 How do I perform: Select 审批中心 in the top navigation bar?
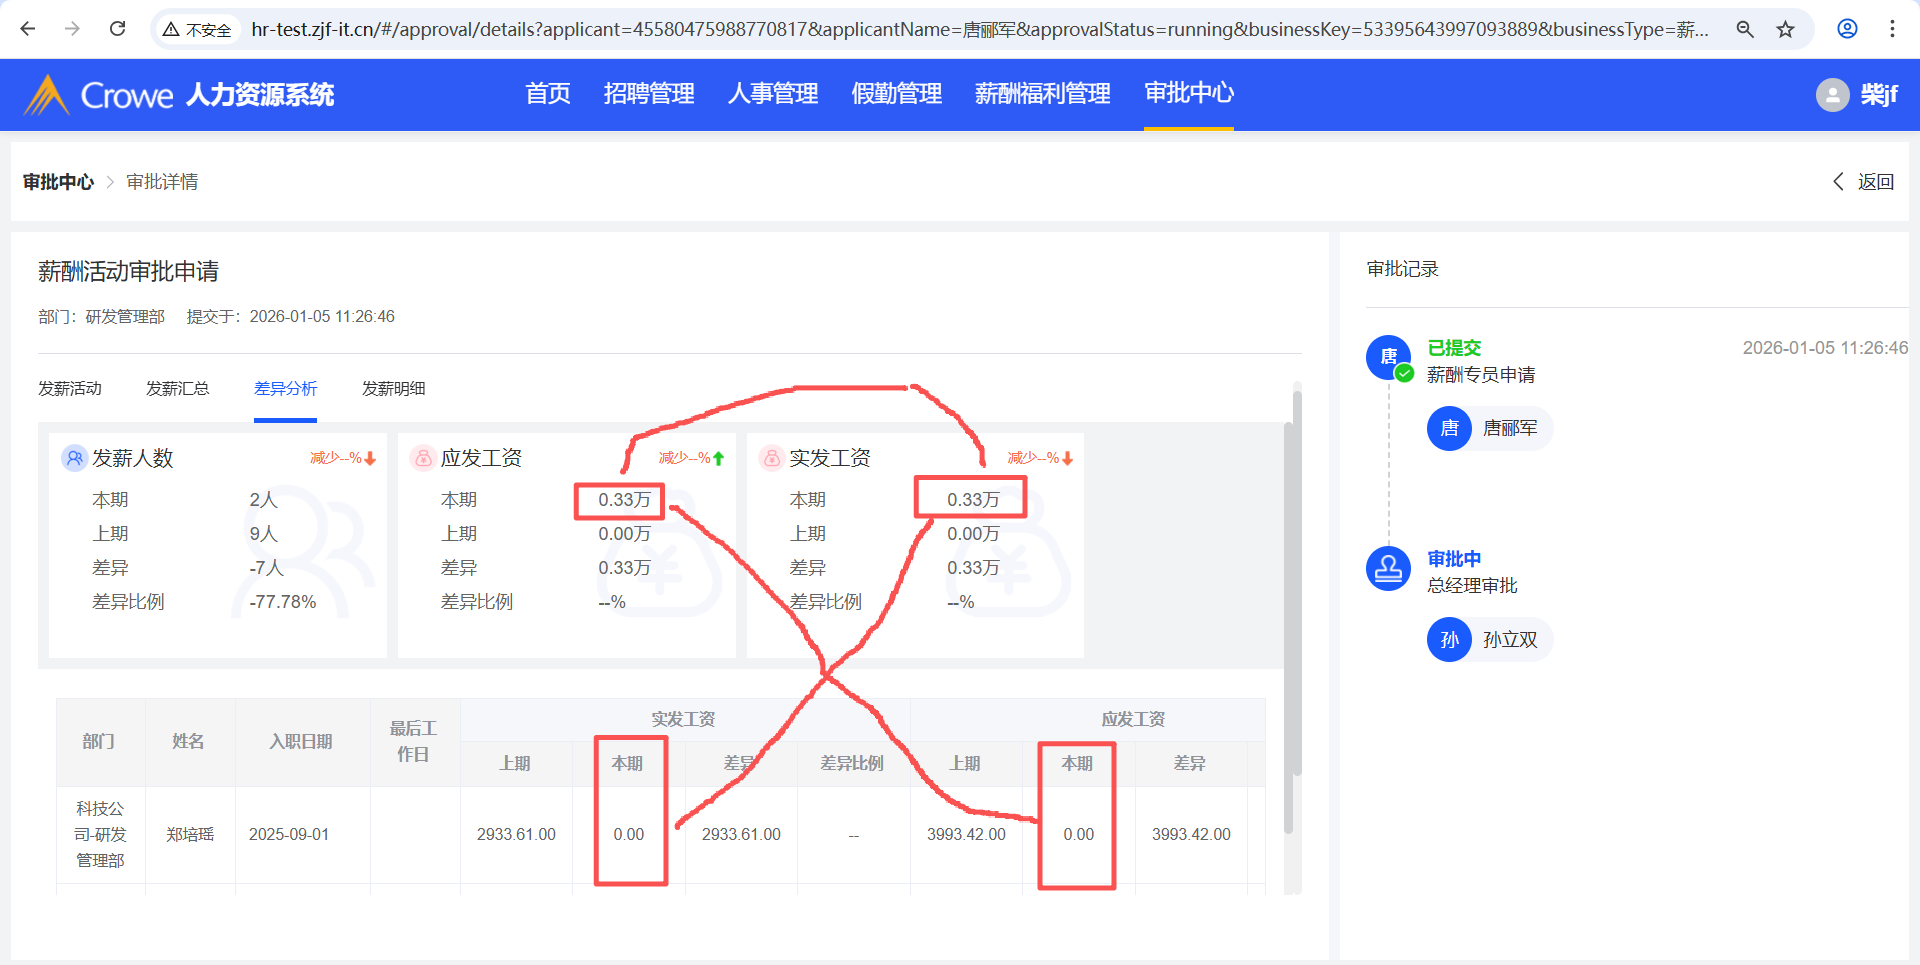pos(1189,93)
